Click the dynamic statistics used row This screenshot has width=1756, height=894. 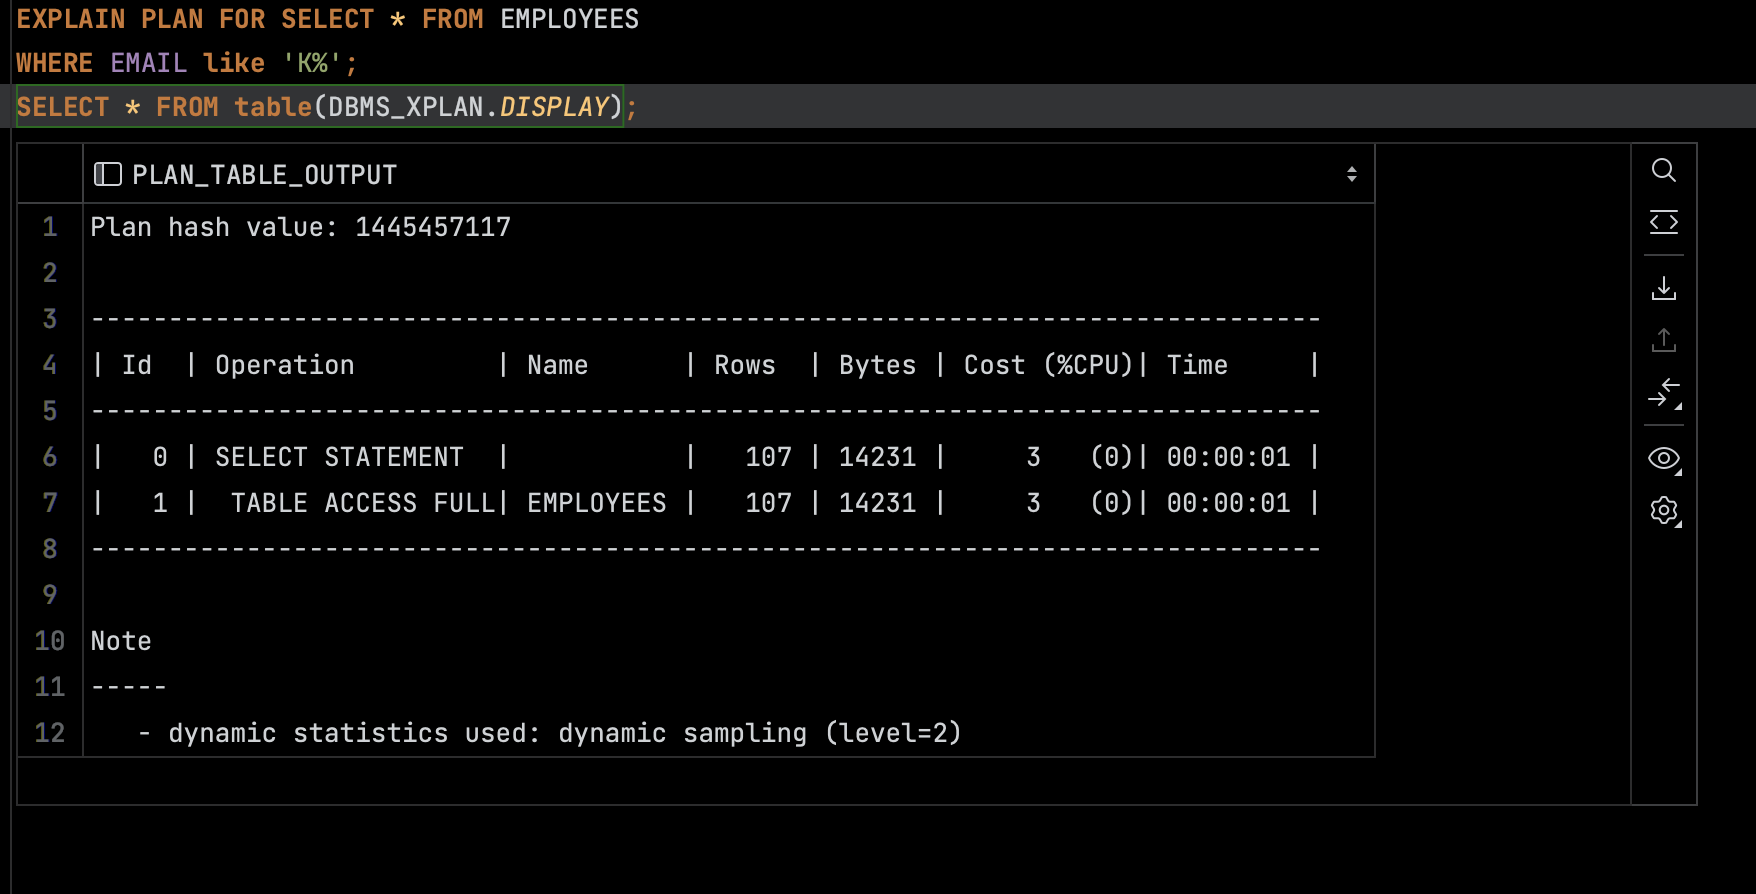pos(728,733)
